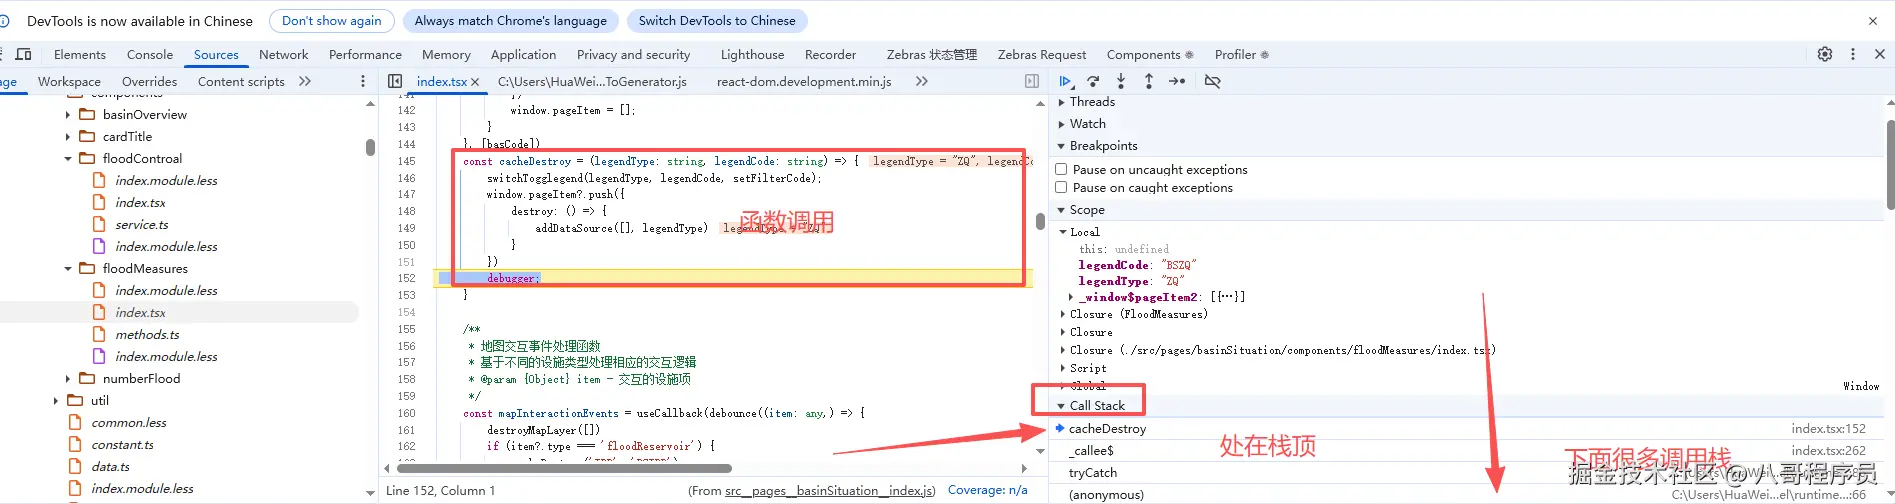Image resolution: width=1895 pixels, height=504 pixels.
Task: Collapse the Scope section
Action: (x=1062, y=209)
